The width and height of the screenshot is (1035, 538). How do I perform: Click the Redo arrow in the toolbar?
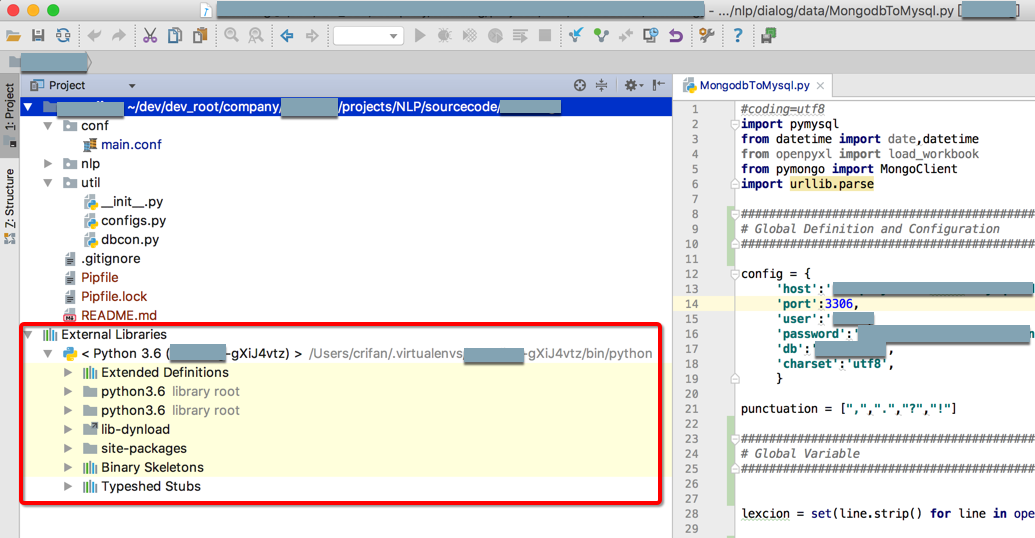[118, 36]
